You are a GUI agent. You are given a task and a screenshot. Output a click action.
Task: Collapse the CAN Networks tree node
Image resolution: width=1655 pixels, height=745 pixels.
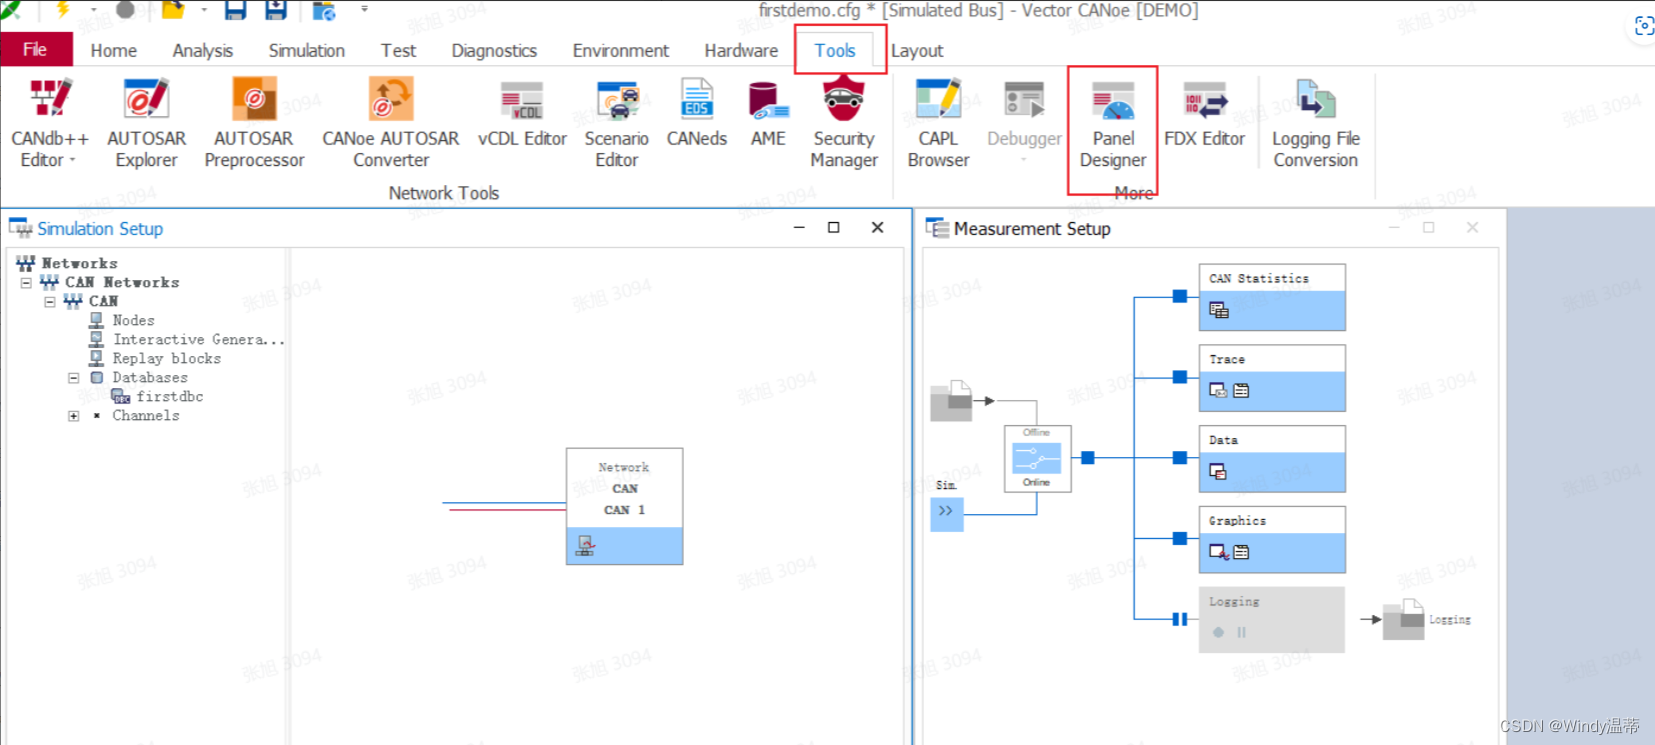26,283
